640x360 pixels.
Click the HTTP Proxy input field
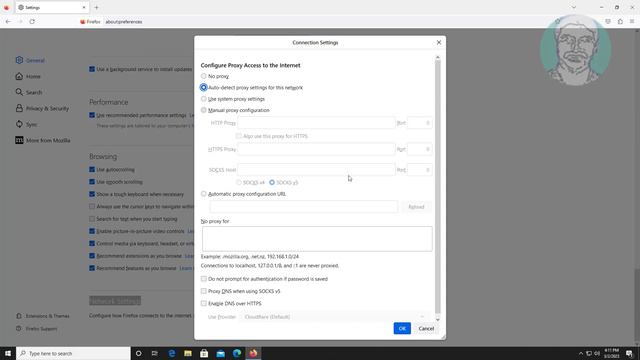pyautogui.click(x=316, y=123)
